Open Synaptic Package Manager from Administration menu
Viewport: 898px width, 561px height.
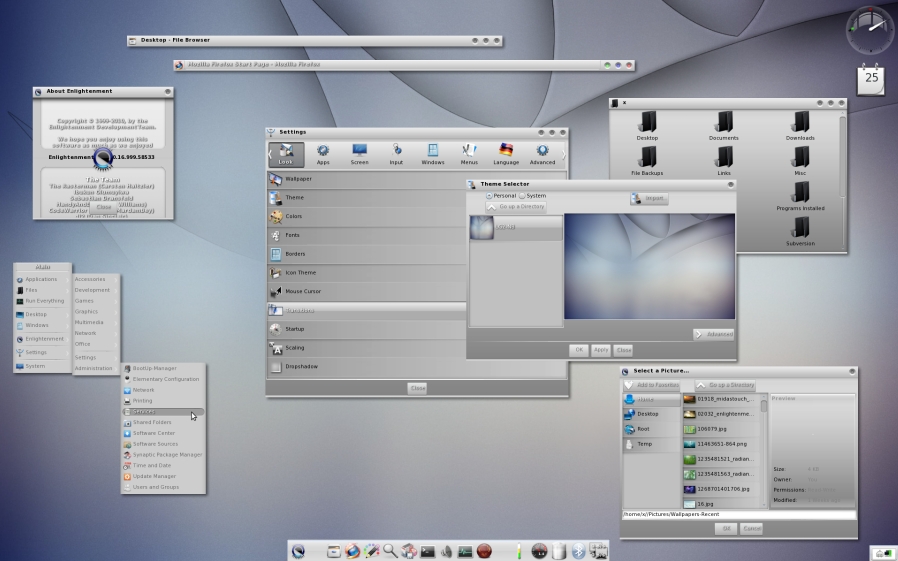point(163,455)
